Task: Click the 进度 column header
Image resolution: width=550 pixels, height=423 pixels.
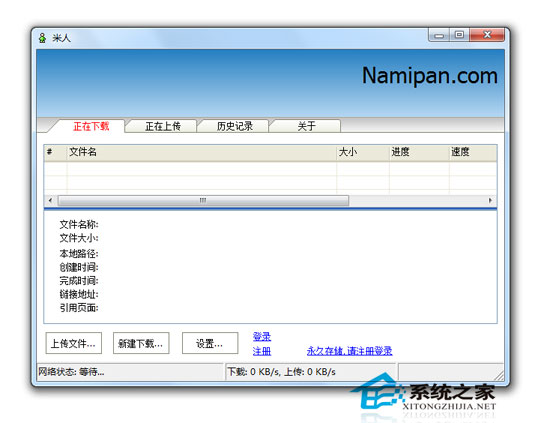Action: point(419,153)
